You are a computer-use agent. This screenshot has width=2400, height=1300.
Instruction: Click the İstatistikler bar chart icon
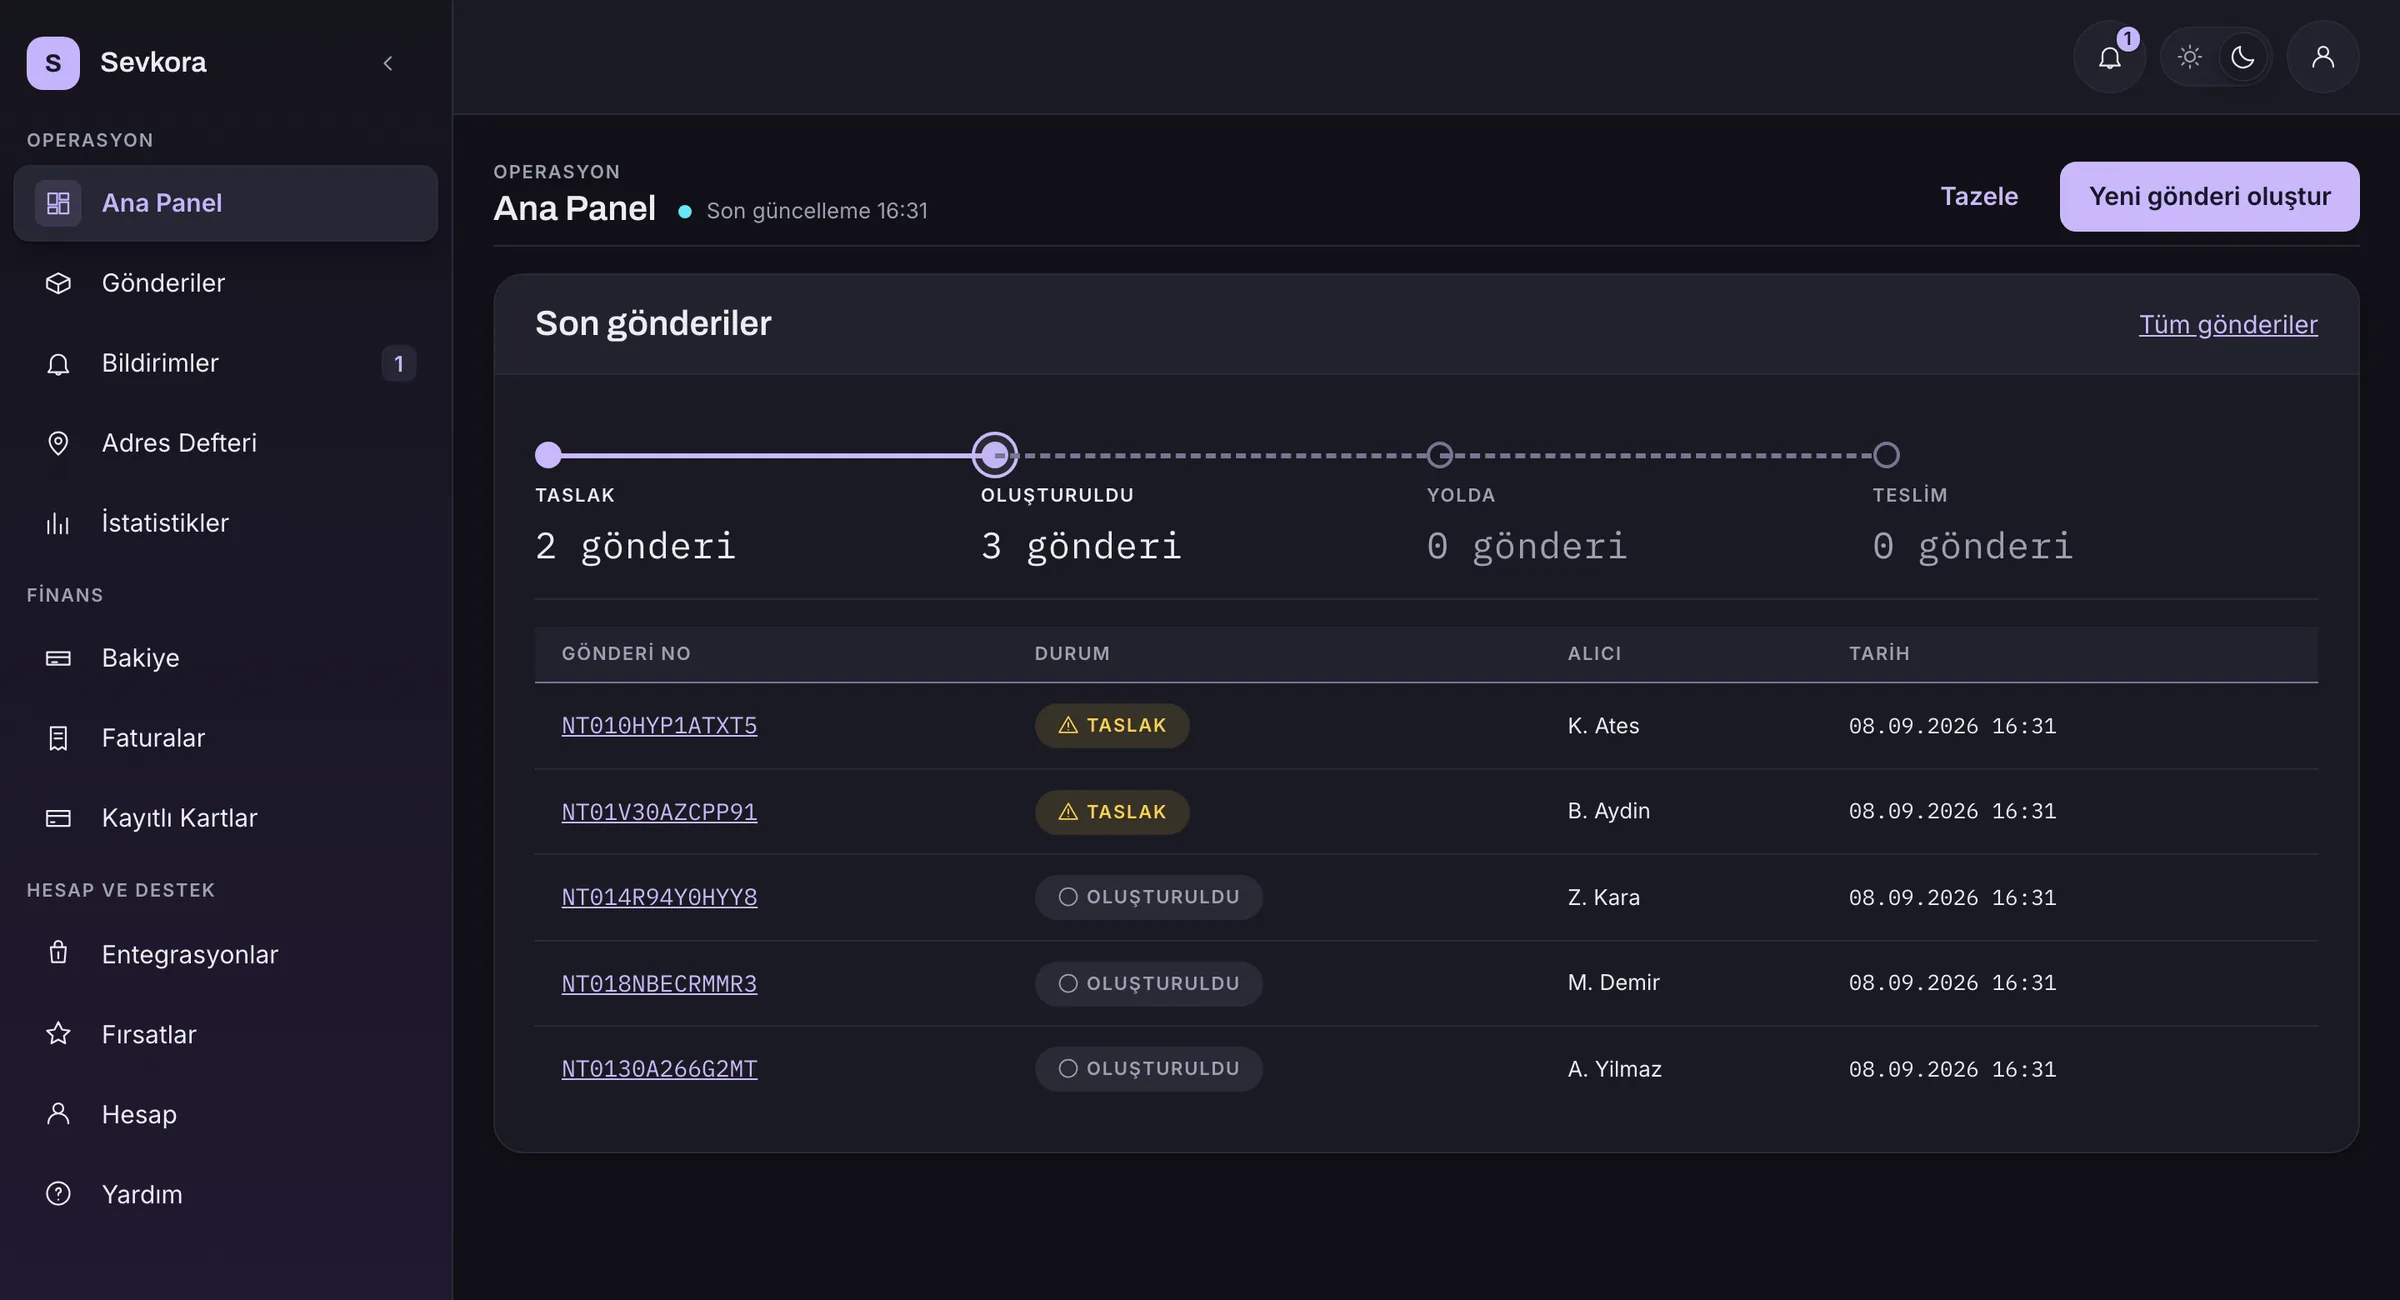[58, 523]
